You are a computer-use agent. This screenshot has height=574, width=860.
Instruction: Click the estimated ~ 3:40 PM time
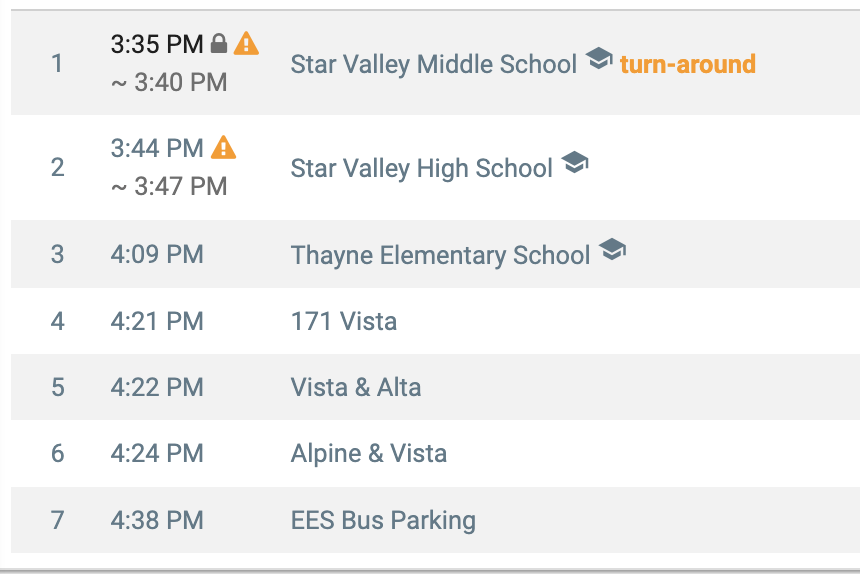click(169, 83)
